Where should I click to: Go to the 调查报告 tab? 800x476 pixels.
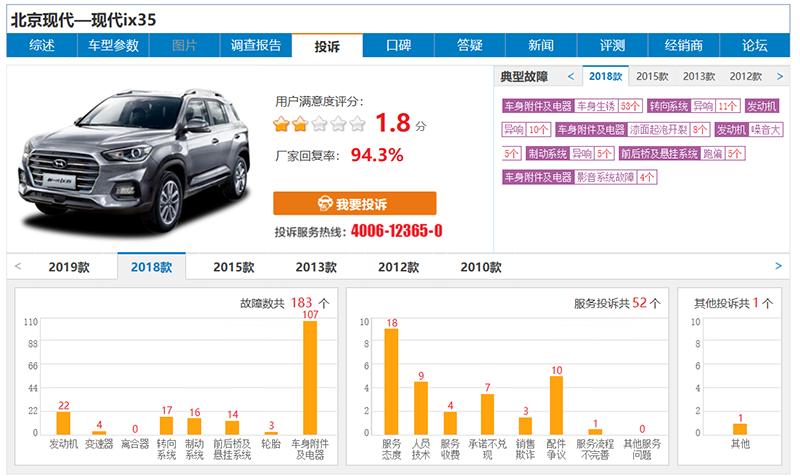(x=256, y=45)
